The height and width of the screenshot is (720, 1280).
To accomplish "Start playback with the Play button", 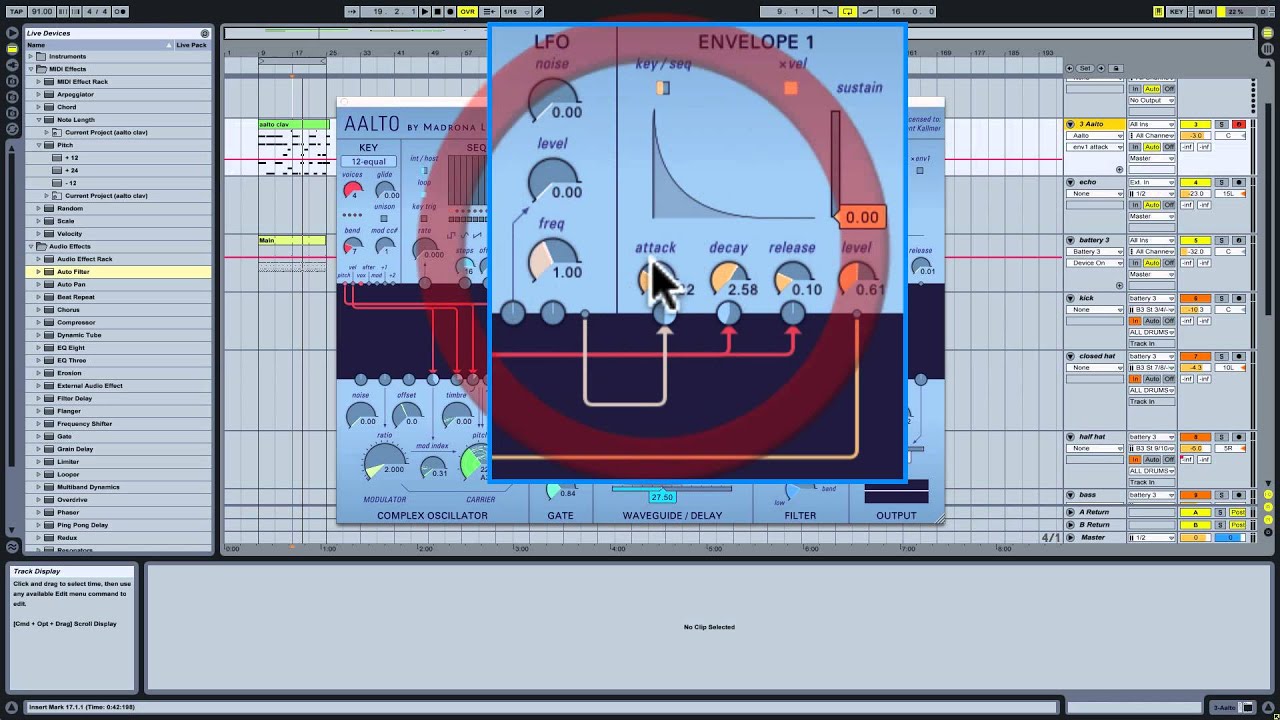I will [425, 11].
